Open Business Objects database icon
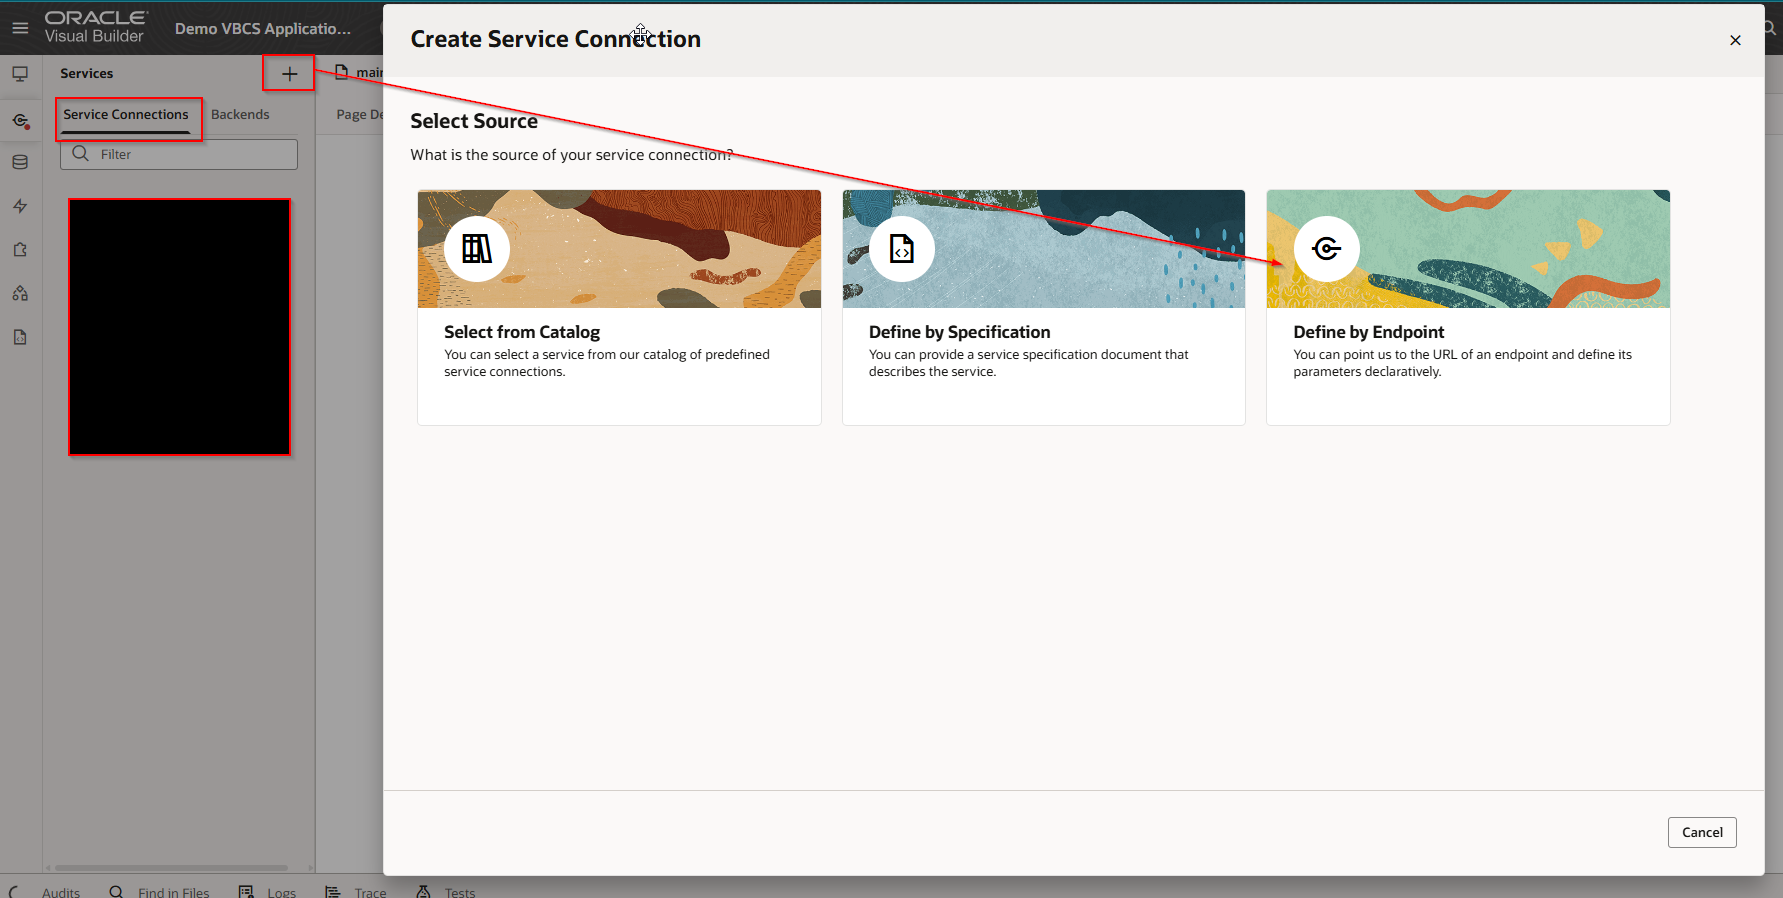 point(20,162)
